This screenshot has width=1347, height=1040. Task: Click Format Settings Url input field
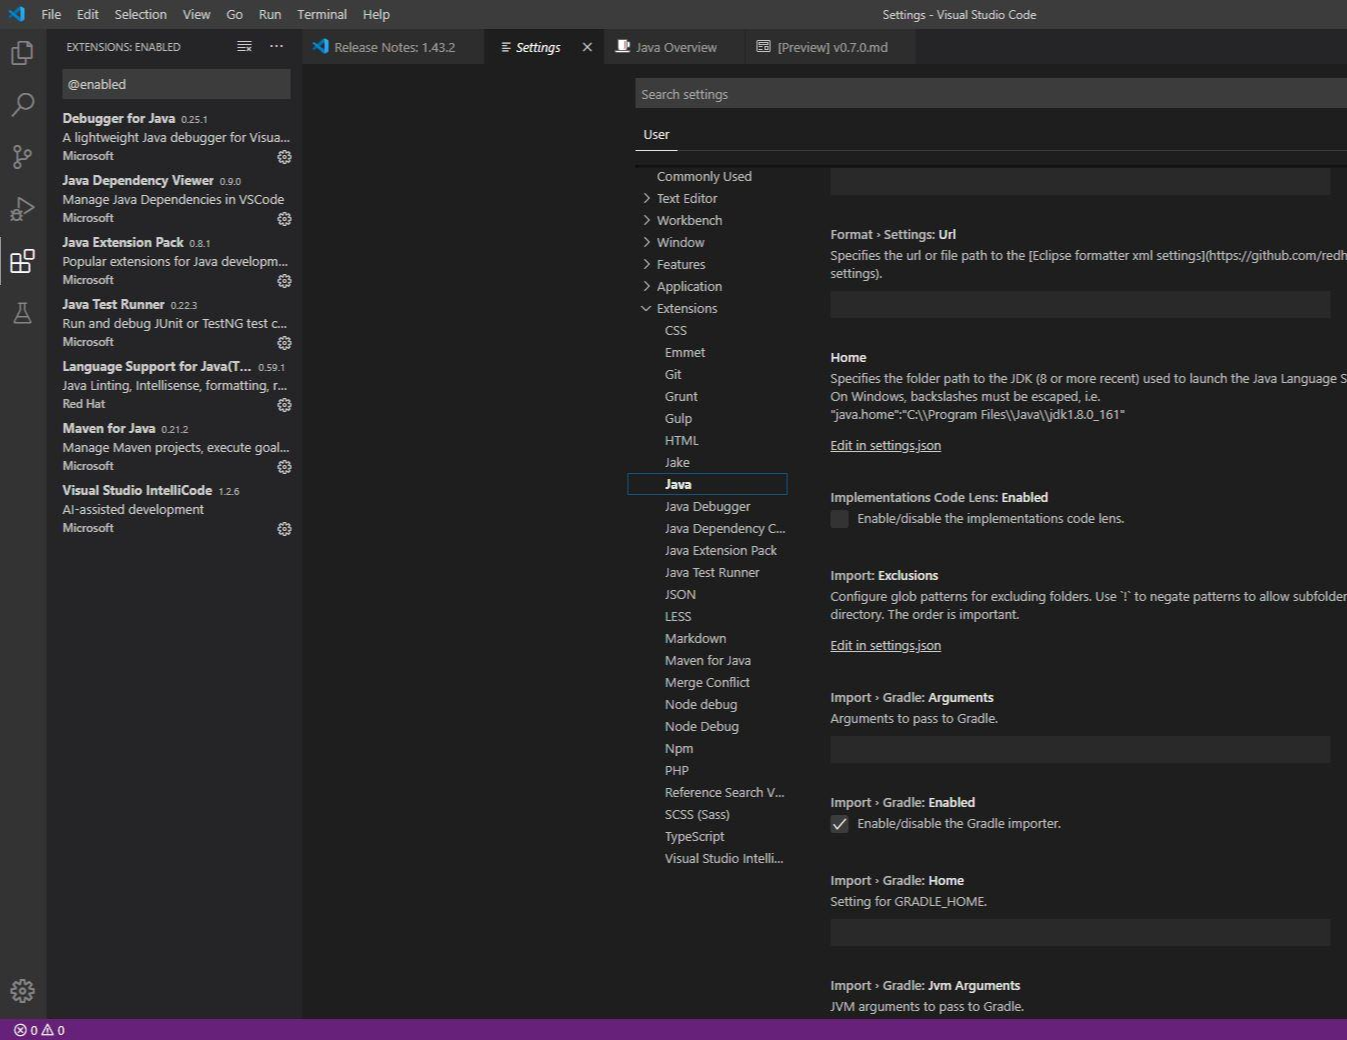click(x=1080, y=305)
